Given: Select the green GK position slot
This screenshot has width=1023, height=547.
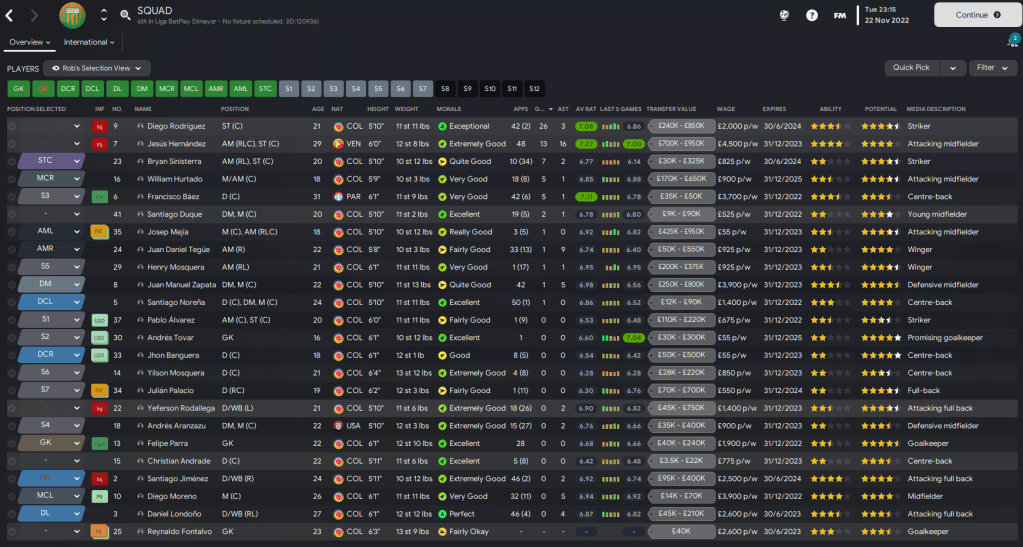Looking at the screenshot, I should [x=18, y=88].
